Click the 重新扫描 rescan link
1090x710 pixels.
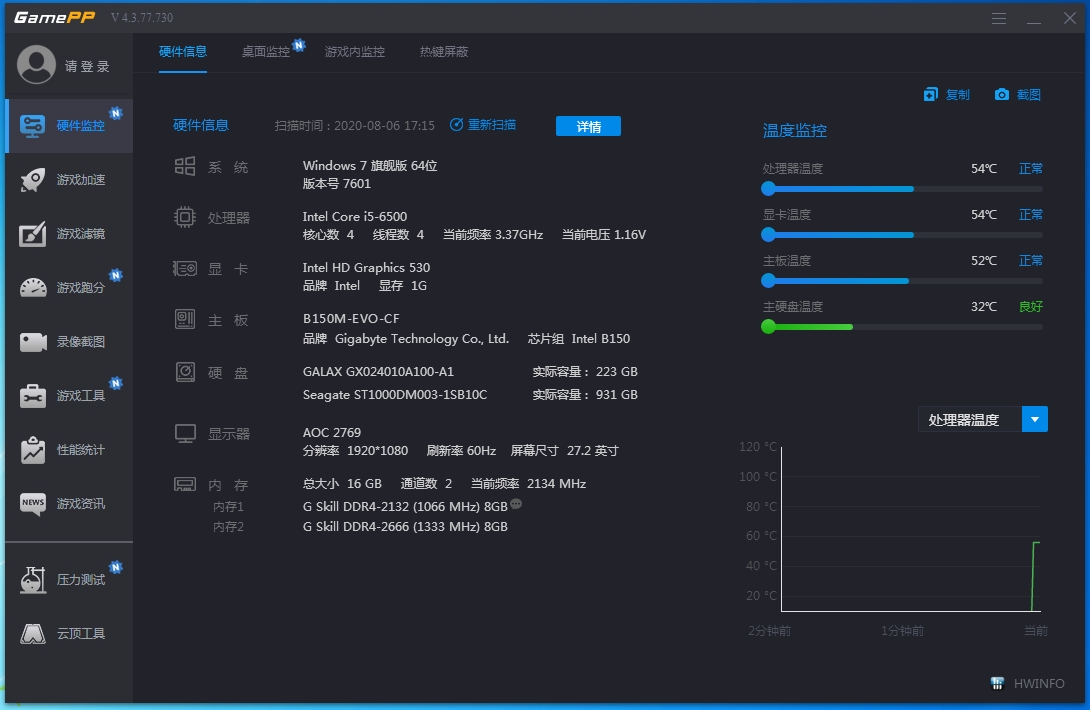(x=483, y=124)
